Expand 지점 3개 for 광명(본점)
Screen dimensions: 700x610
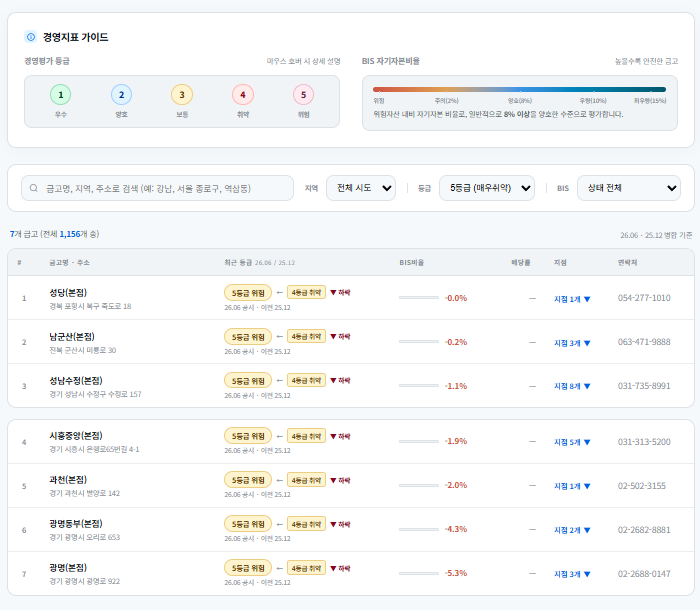click(572, 574)
